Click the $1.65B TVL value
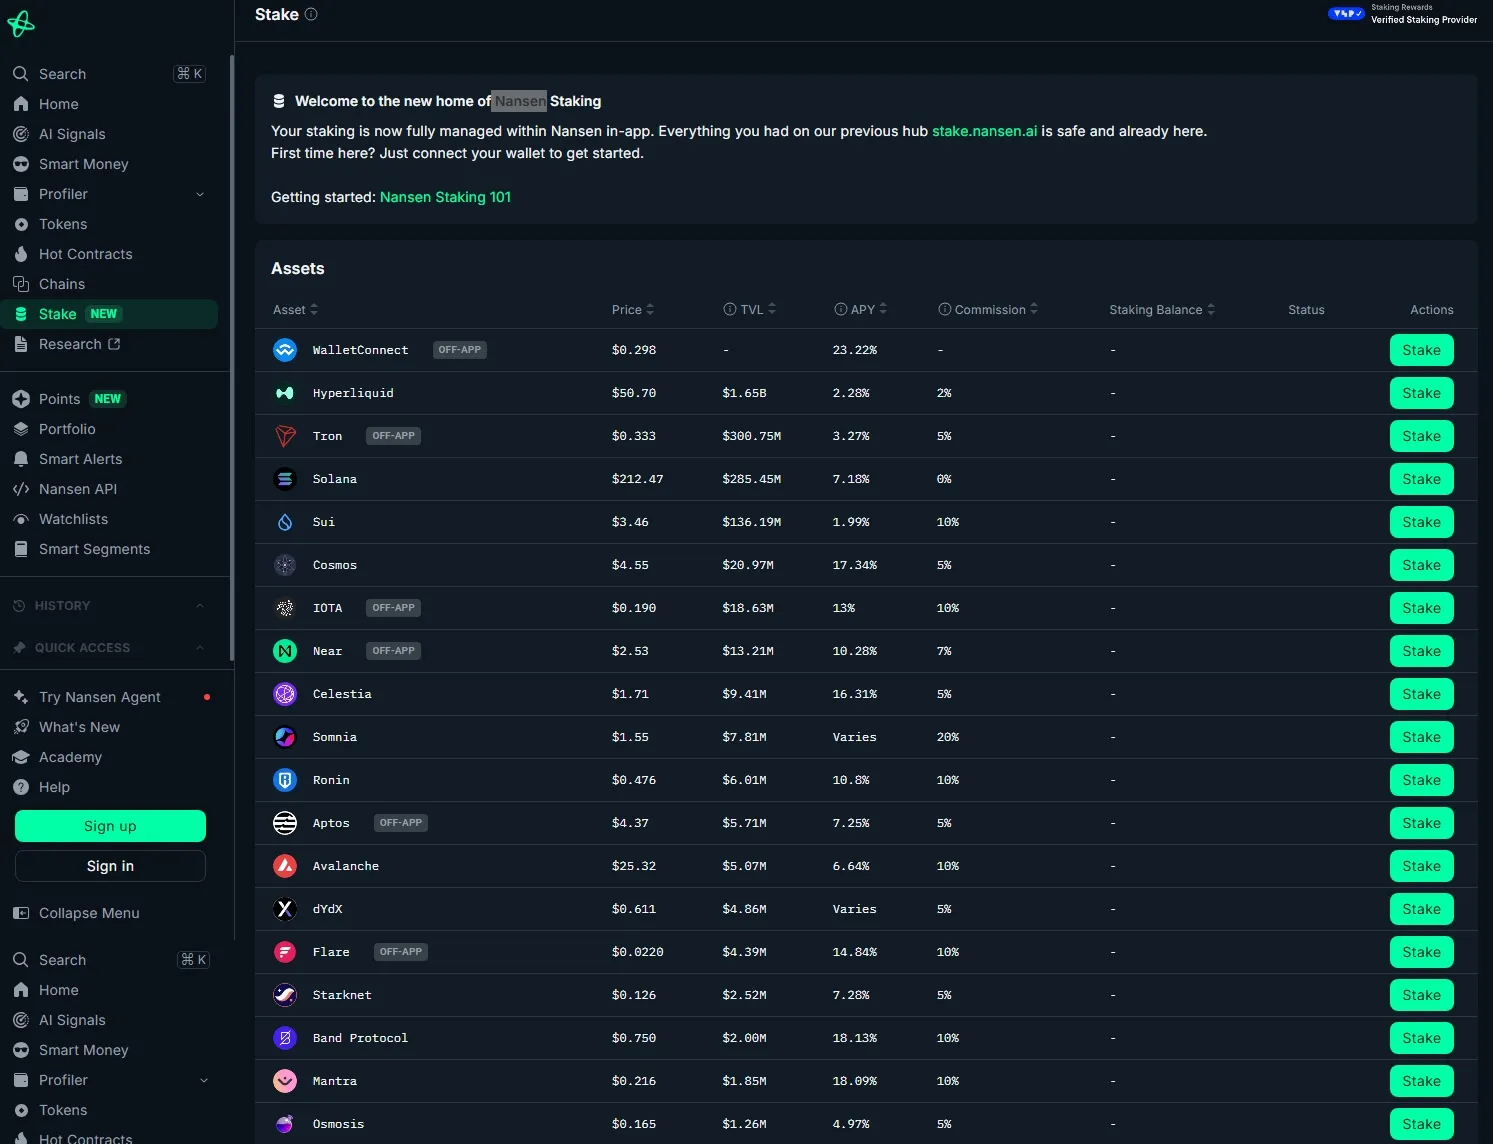 (x=744, y=393)
